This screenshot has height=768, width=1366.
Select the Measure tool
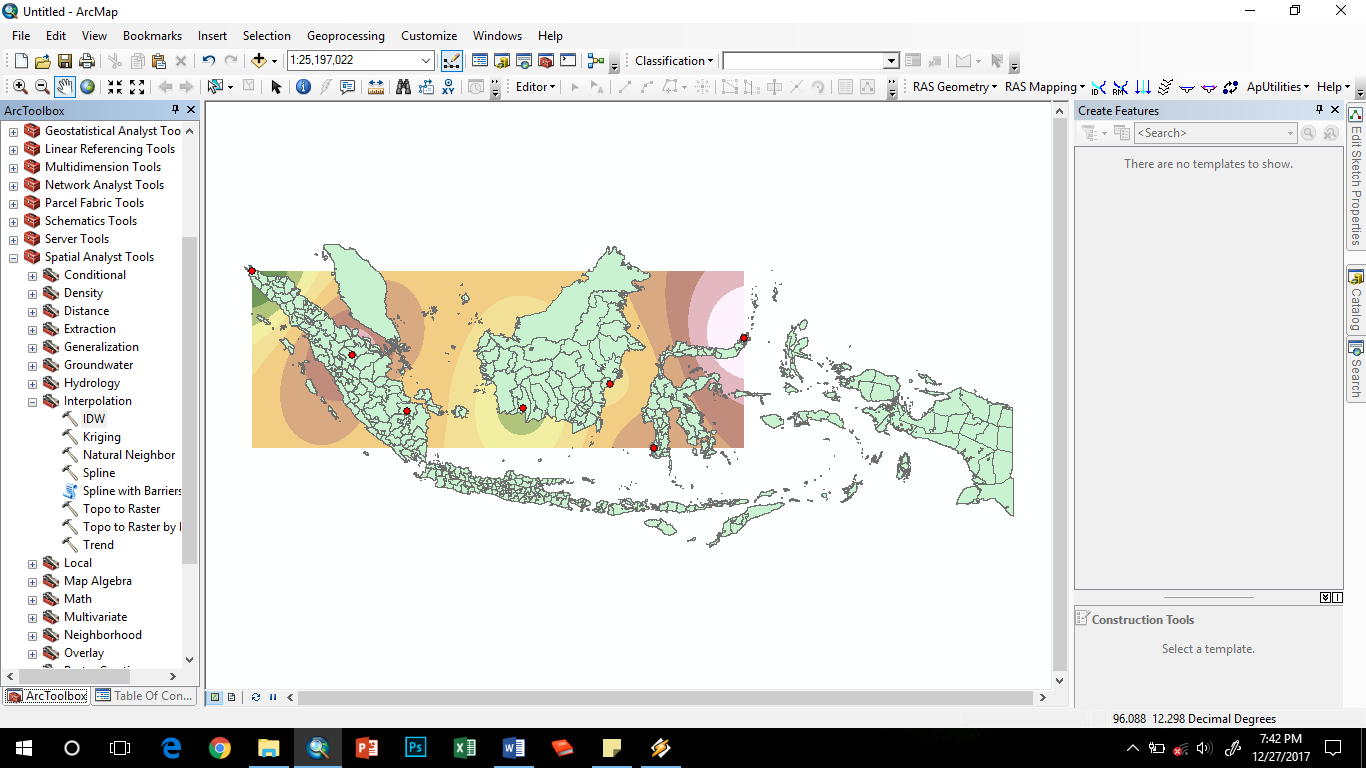(x=377, y=86)
